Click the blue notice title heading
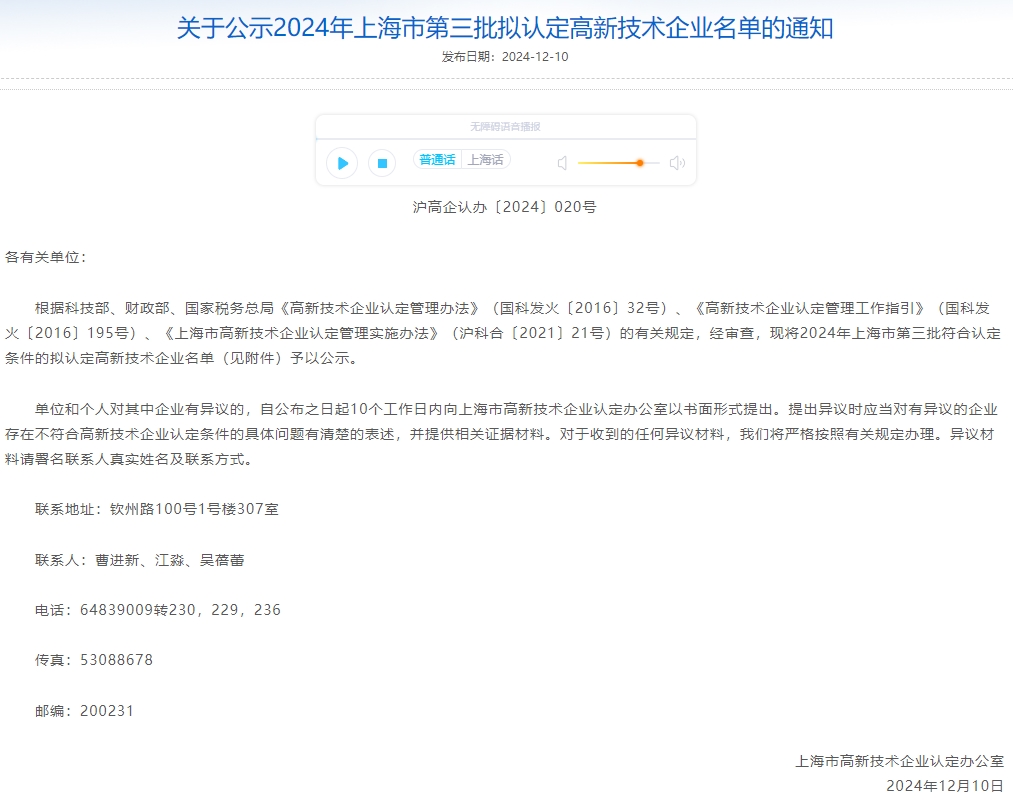 (x=505, y=28)
